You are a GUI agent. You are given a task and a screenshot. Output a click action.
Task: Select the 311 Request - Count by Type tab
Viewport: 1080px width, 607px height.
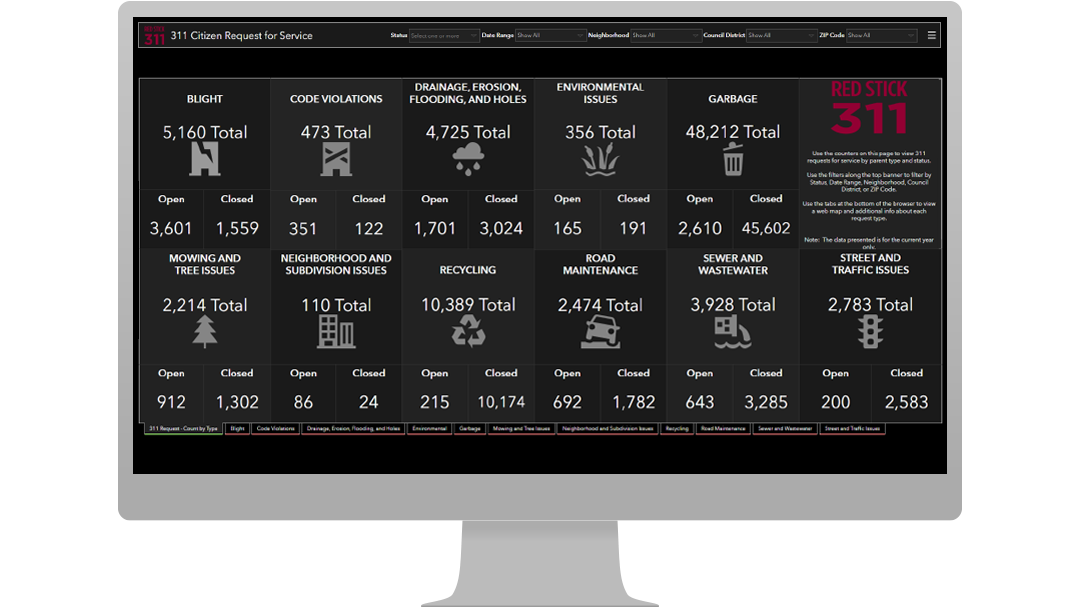tap(183, 429)
